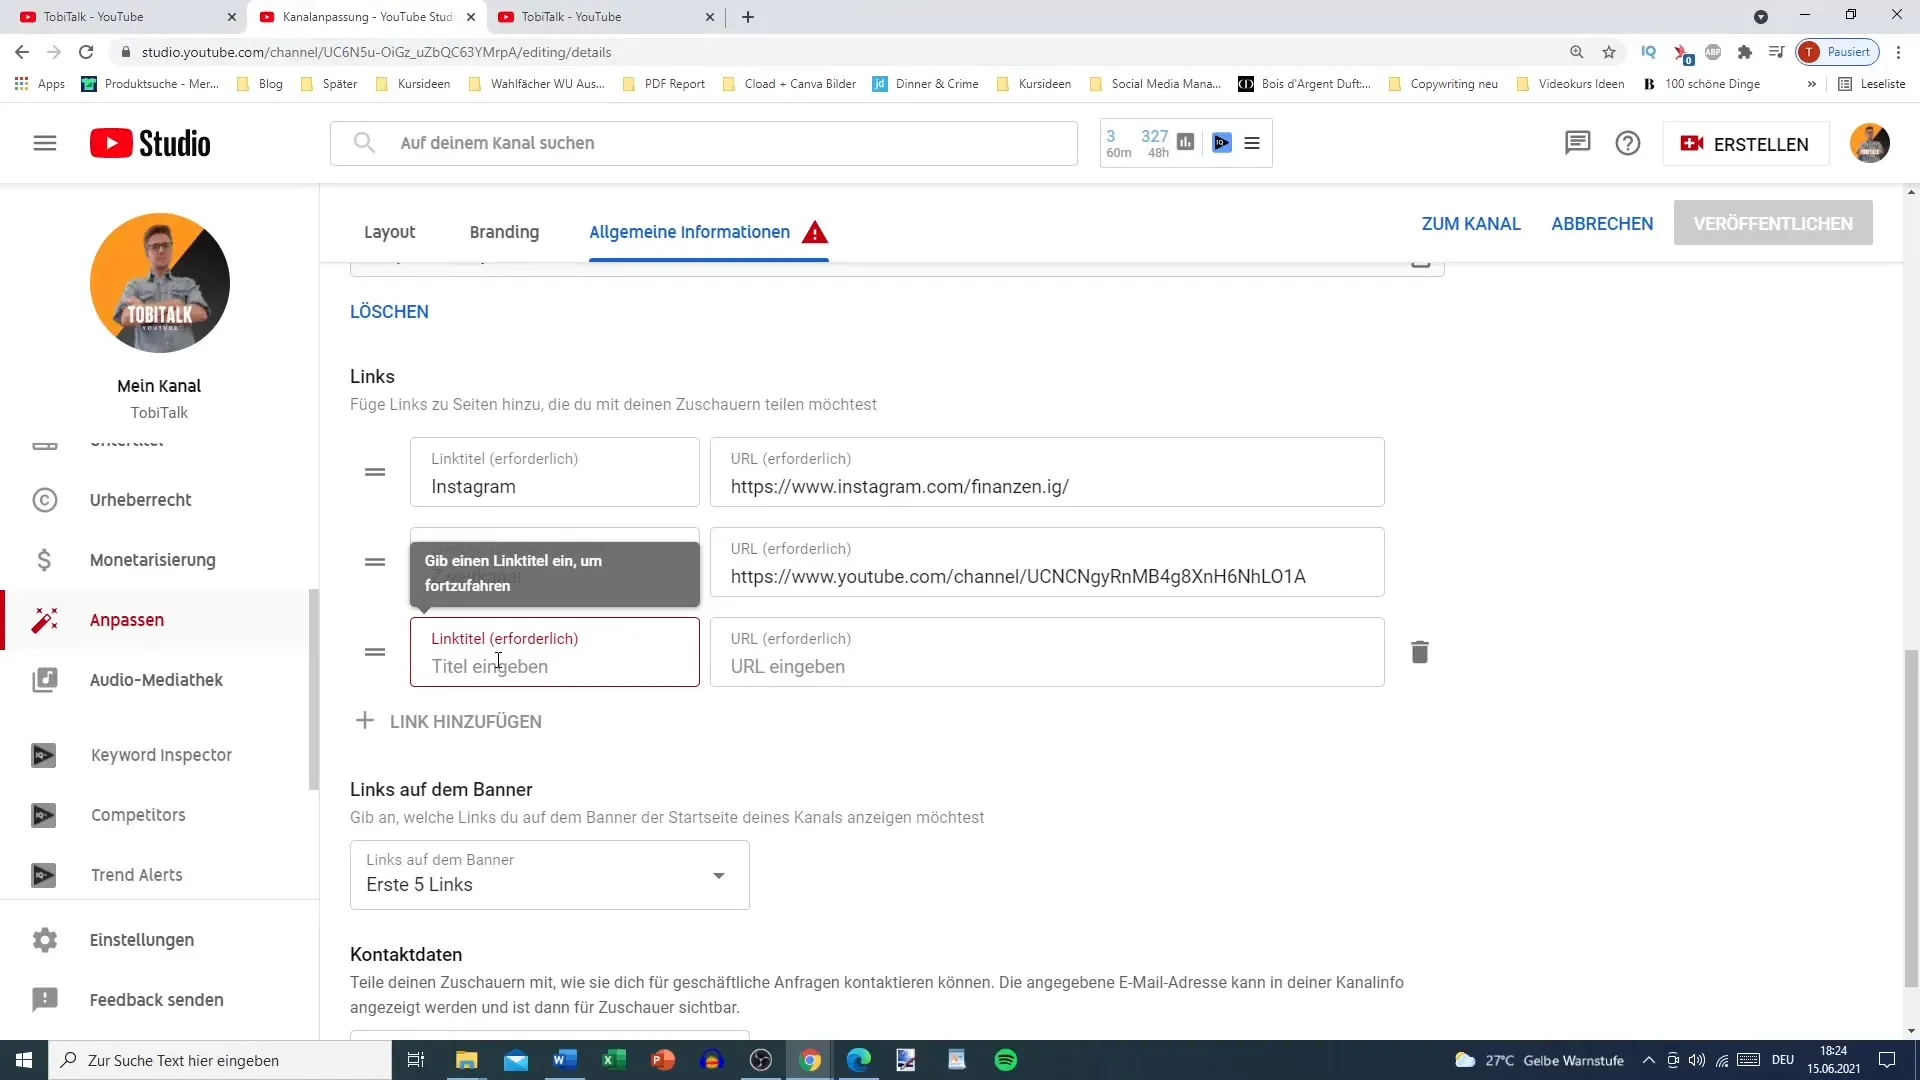
Task: Switch to the Layout tab
Action: coord(389,232)
